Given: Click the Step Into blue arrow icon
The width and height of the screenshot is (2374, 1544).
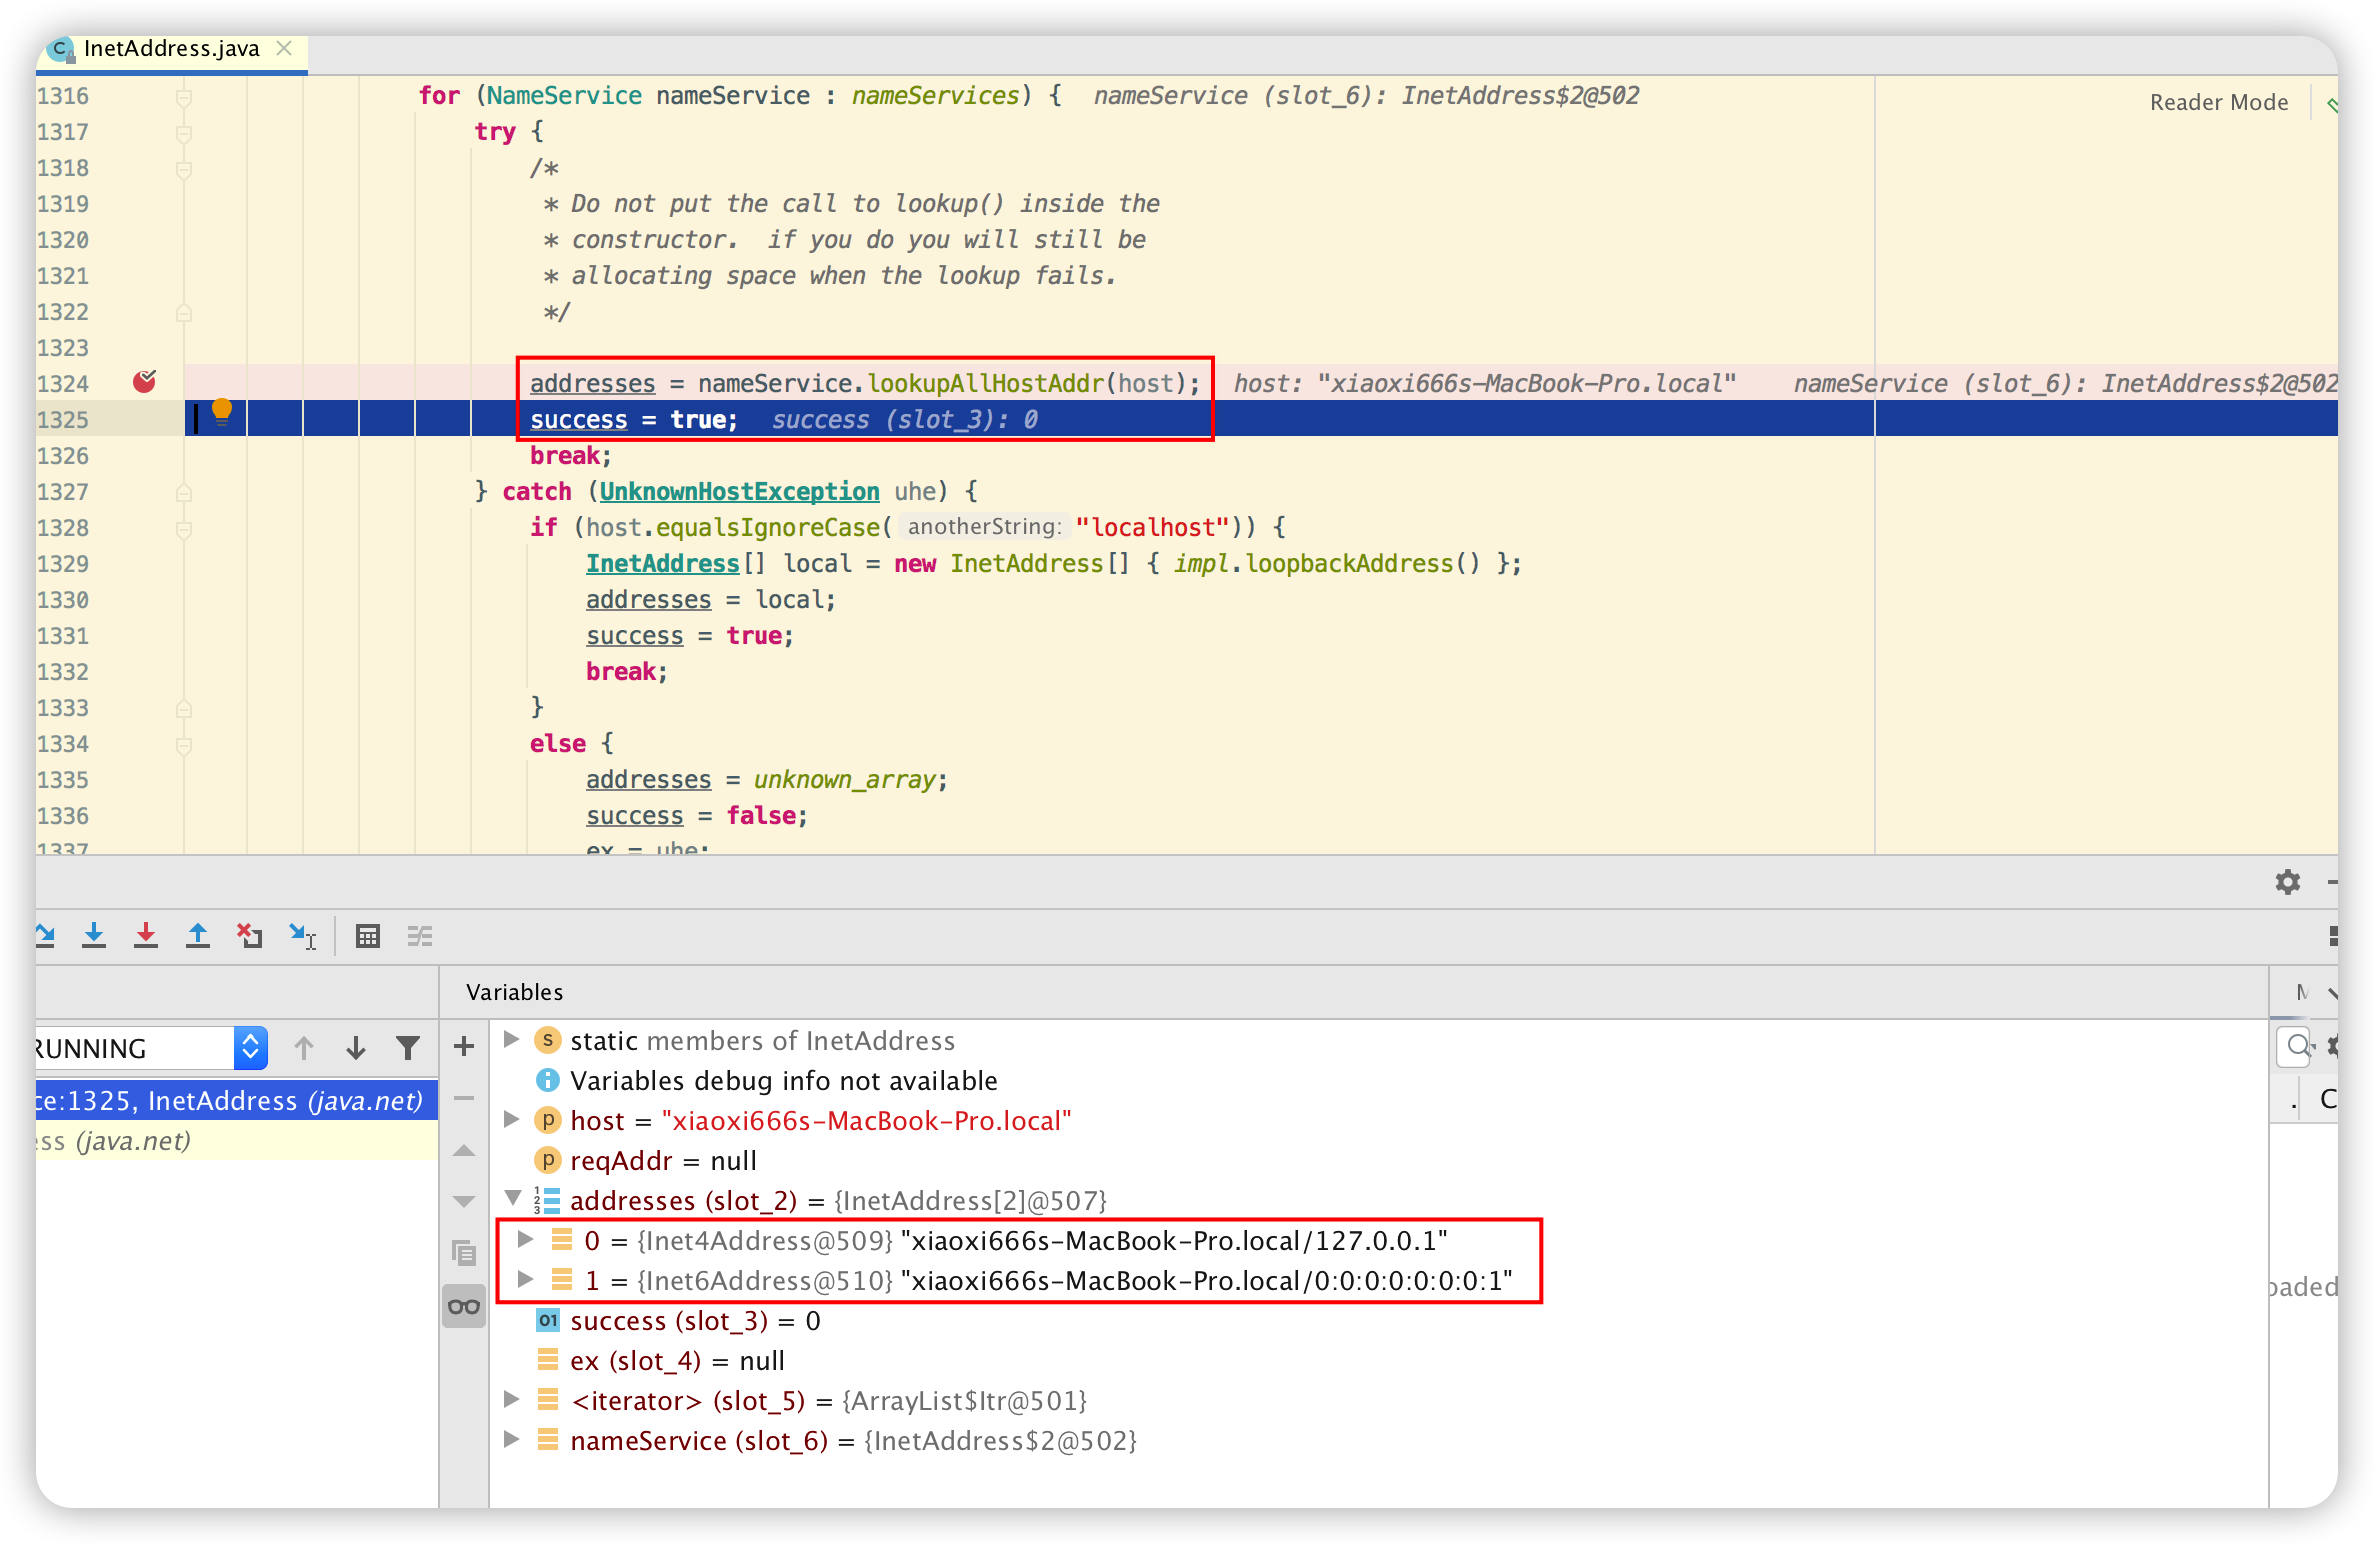Looking at the screenshot, I should click(x=94, y=936).
